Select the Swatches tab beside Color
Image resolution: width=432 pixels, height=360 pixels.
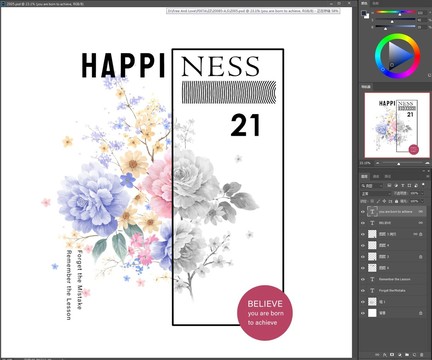pos(376,3)
